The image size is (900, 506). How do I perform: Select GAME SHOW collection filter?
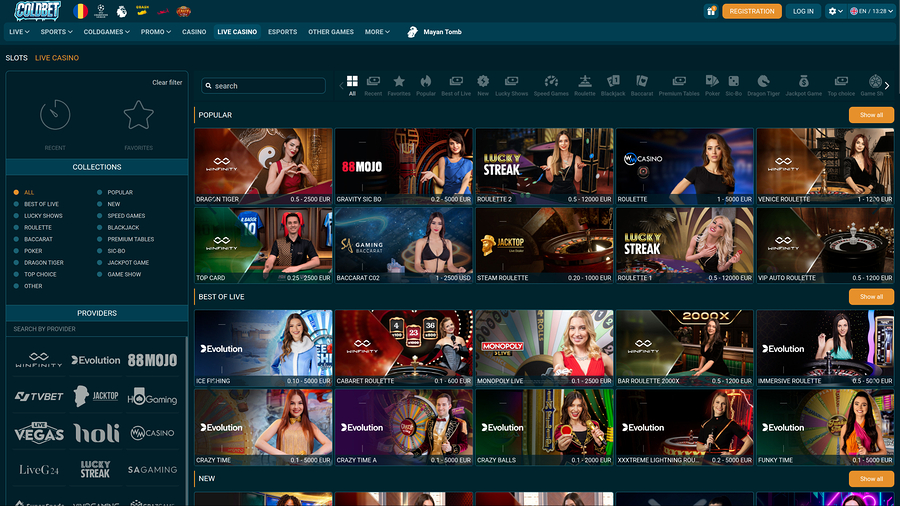click(x=119, y=274)
